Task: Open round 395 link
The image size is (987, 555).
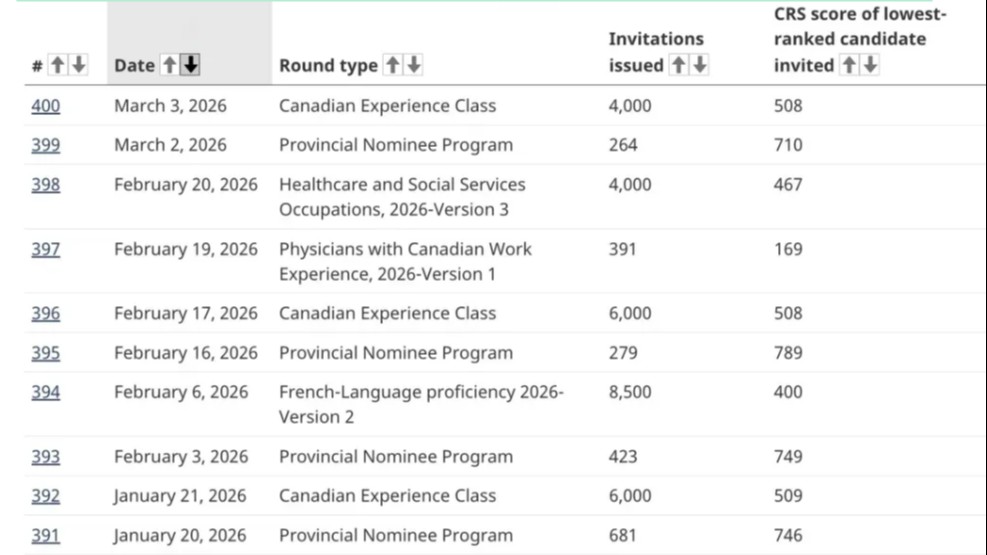Action: (x=45, y=353)
